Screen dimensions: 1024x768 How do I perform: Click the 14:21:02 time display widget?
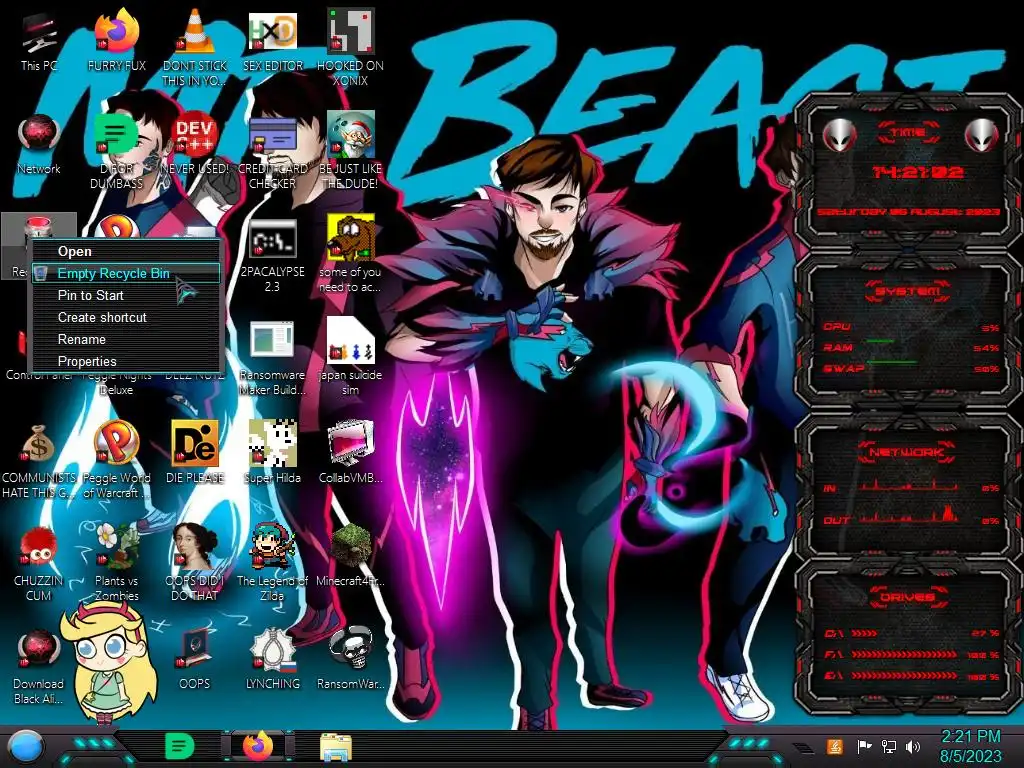pos(918,172)
